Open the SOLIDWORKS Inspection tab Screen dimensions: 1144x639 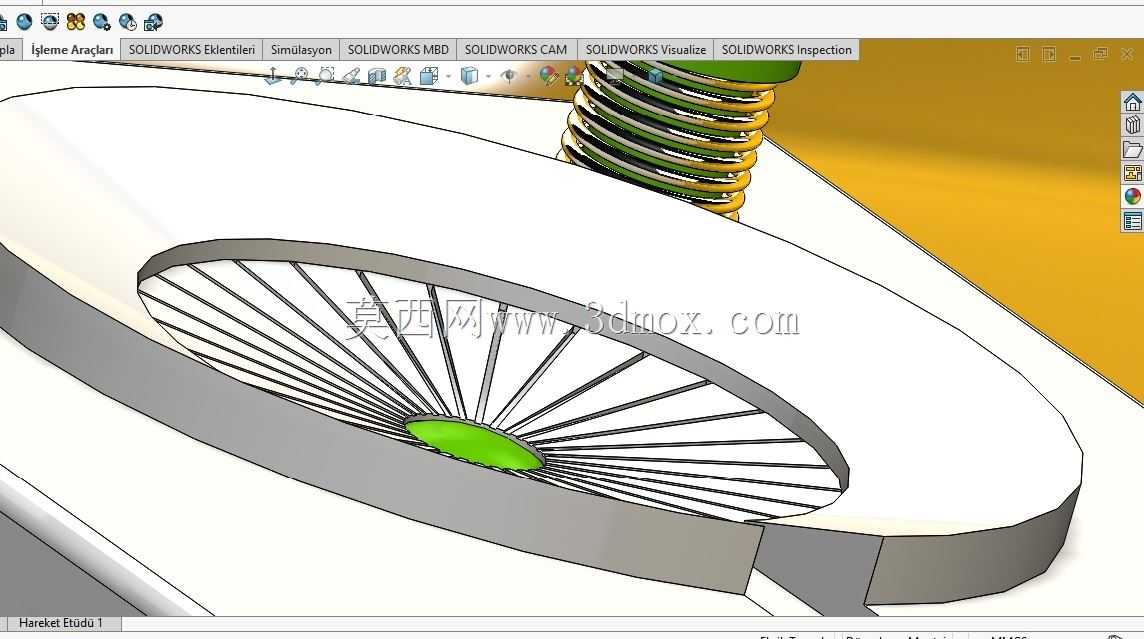click(786, 50)
